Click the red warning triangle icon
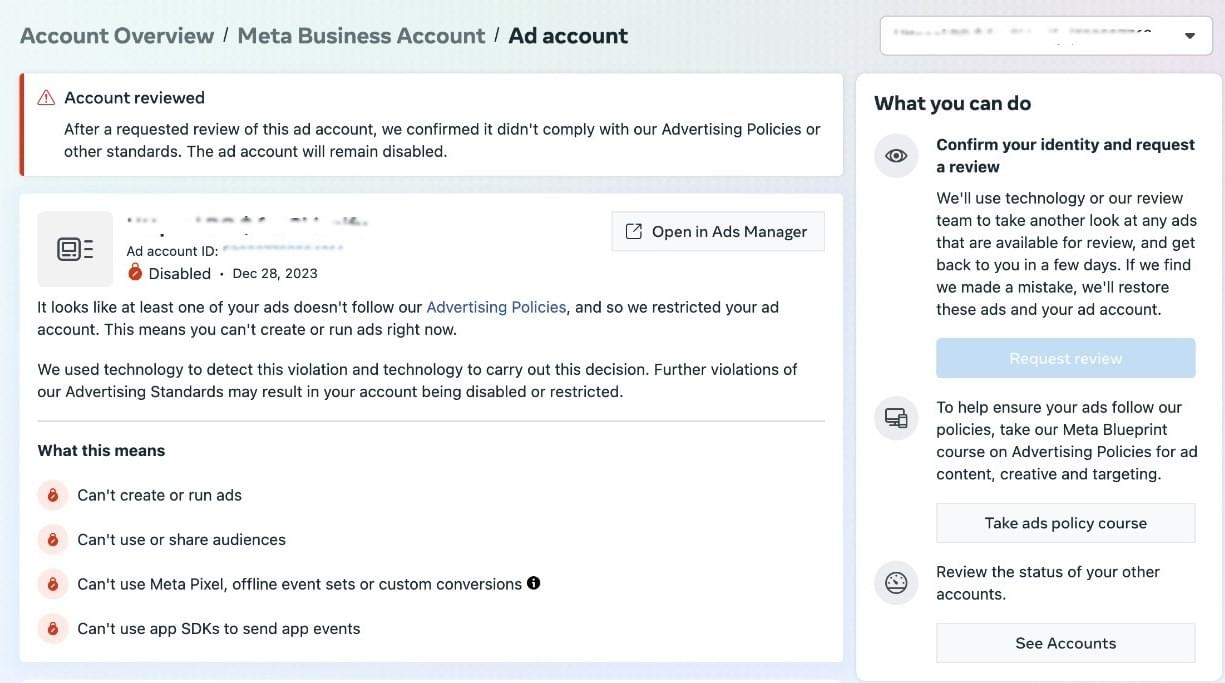 click(46, 98)
